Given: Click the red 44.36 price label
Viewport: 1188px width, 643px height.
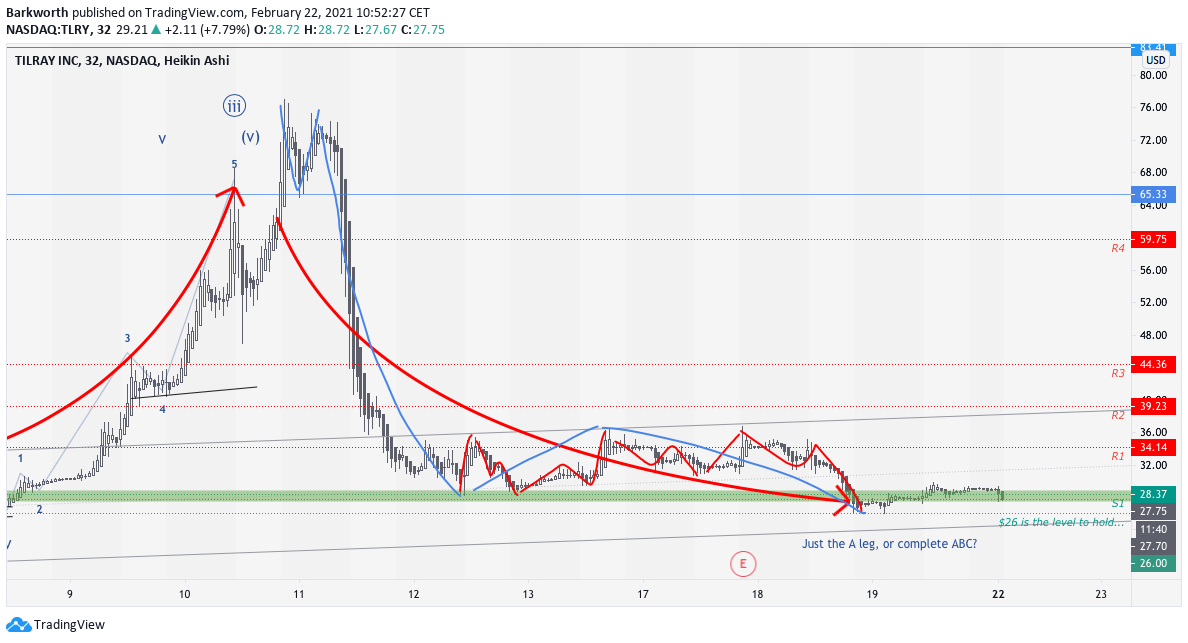Looking at the screenshot, I should point(1153,364).
